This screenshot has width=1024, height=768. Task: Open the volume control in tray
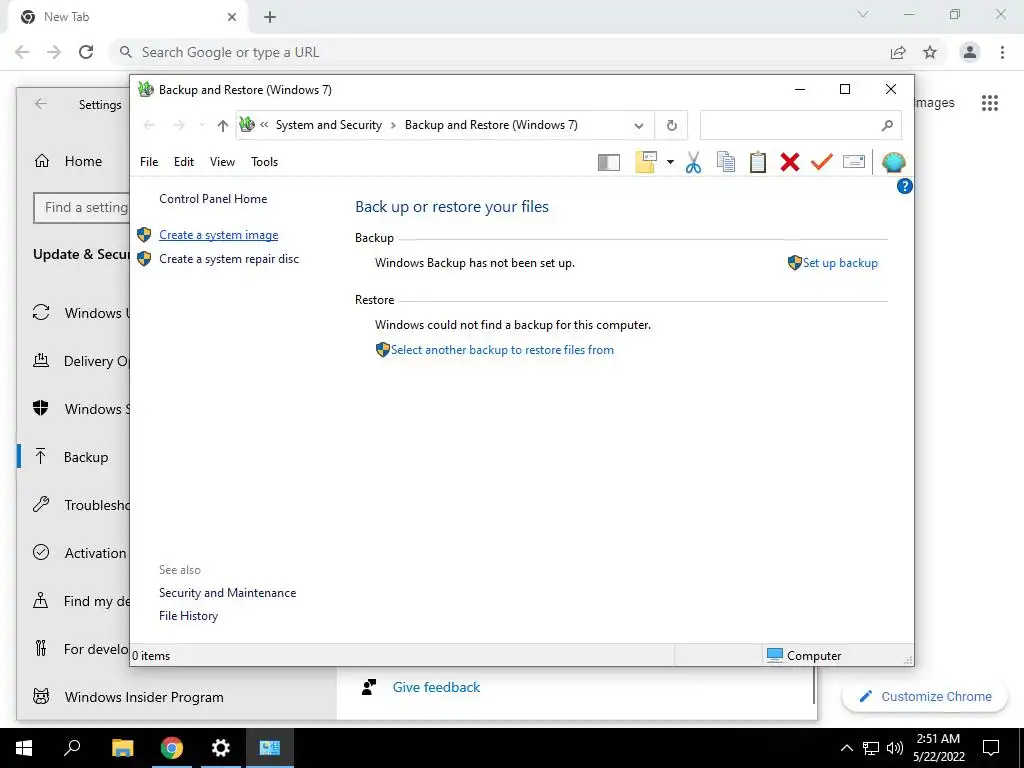click(895, 748)
